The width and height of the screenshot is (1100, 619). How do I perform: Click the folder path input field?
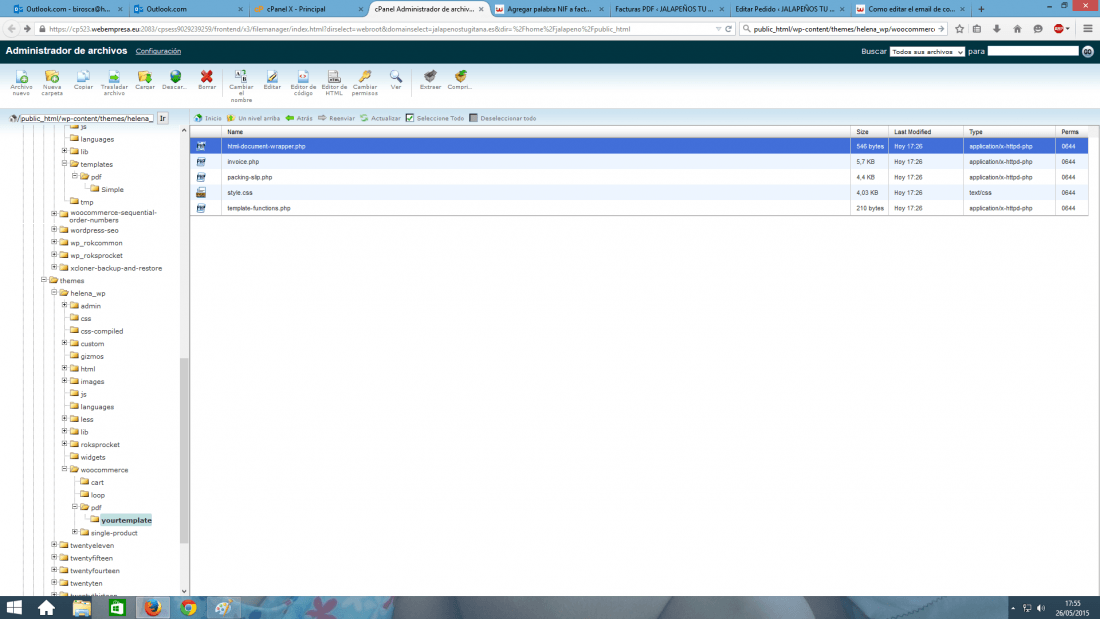pos(86,119)
